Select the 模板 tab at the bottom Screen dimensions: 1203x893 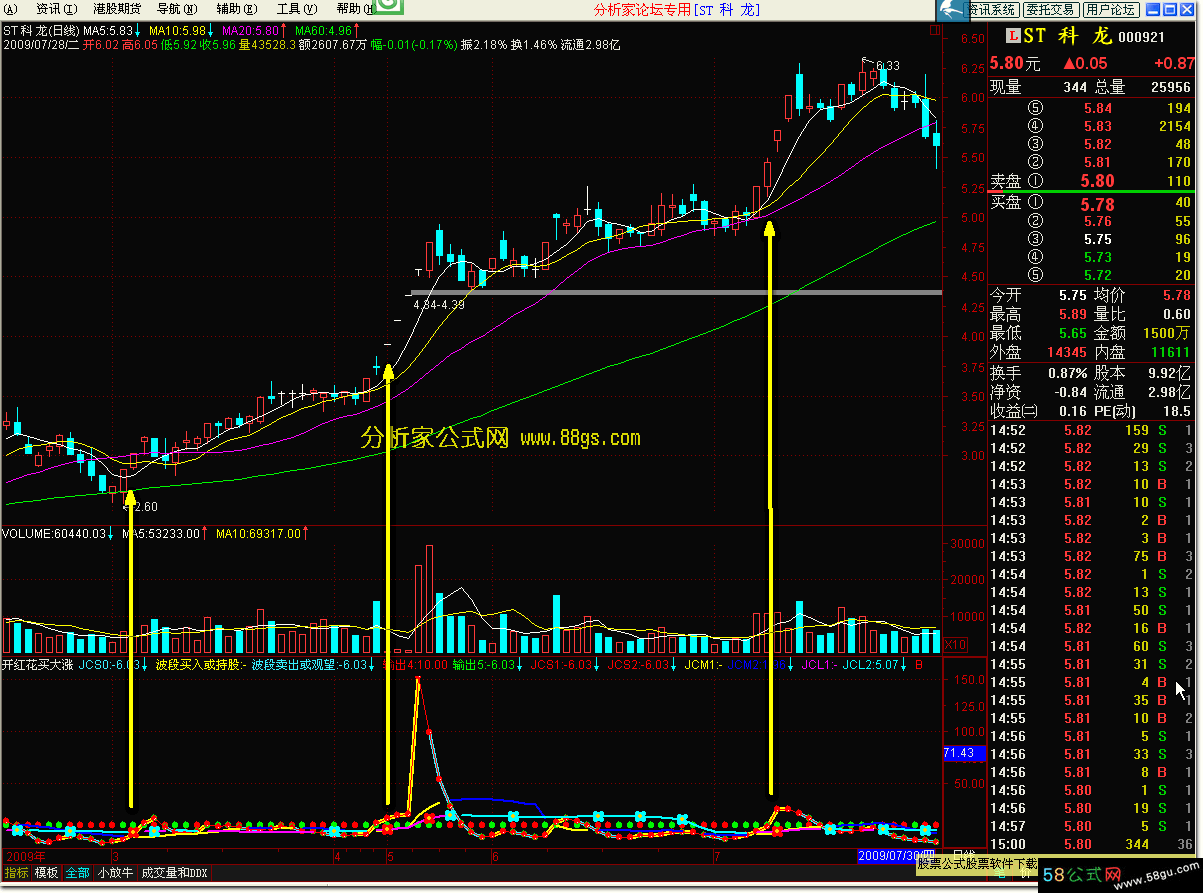47,873
